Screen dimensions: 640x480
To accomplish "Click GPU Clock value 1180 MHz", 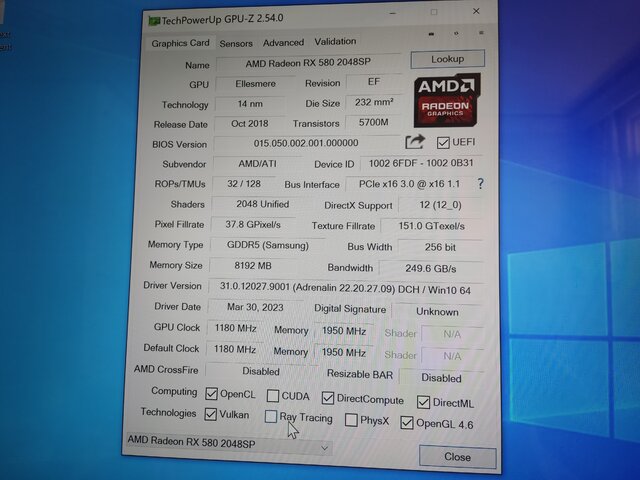I will click(235, 328).
